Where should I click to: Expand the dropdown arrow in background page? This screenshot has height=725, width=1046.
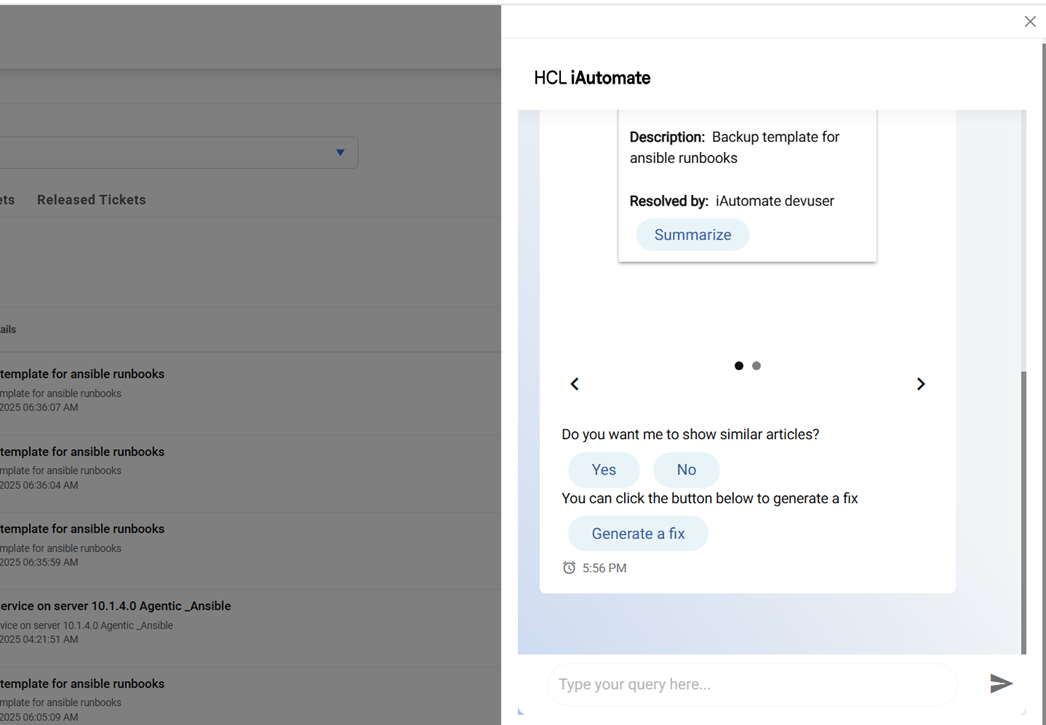point(340,153)
